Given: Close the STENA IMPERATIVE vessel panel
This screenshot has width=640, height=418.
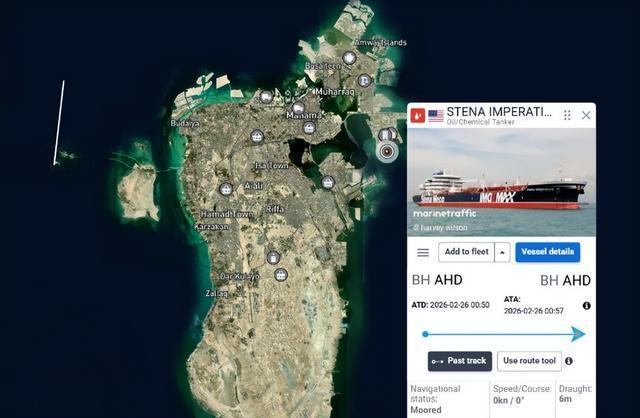Looking at the screenshot, I should pos(586,115).
